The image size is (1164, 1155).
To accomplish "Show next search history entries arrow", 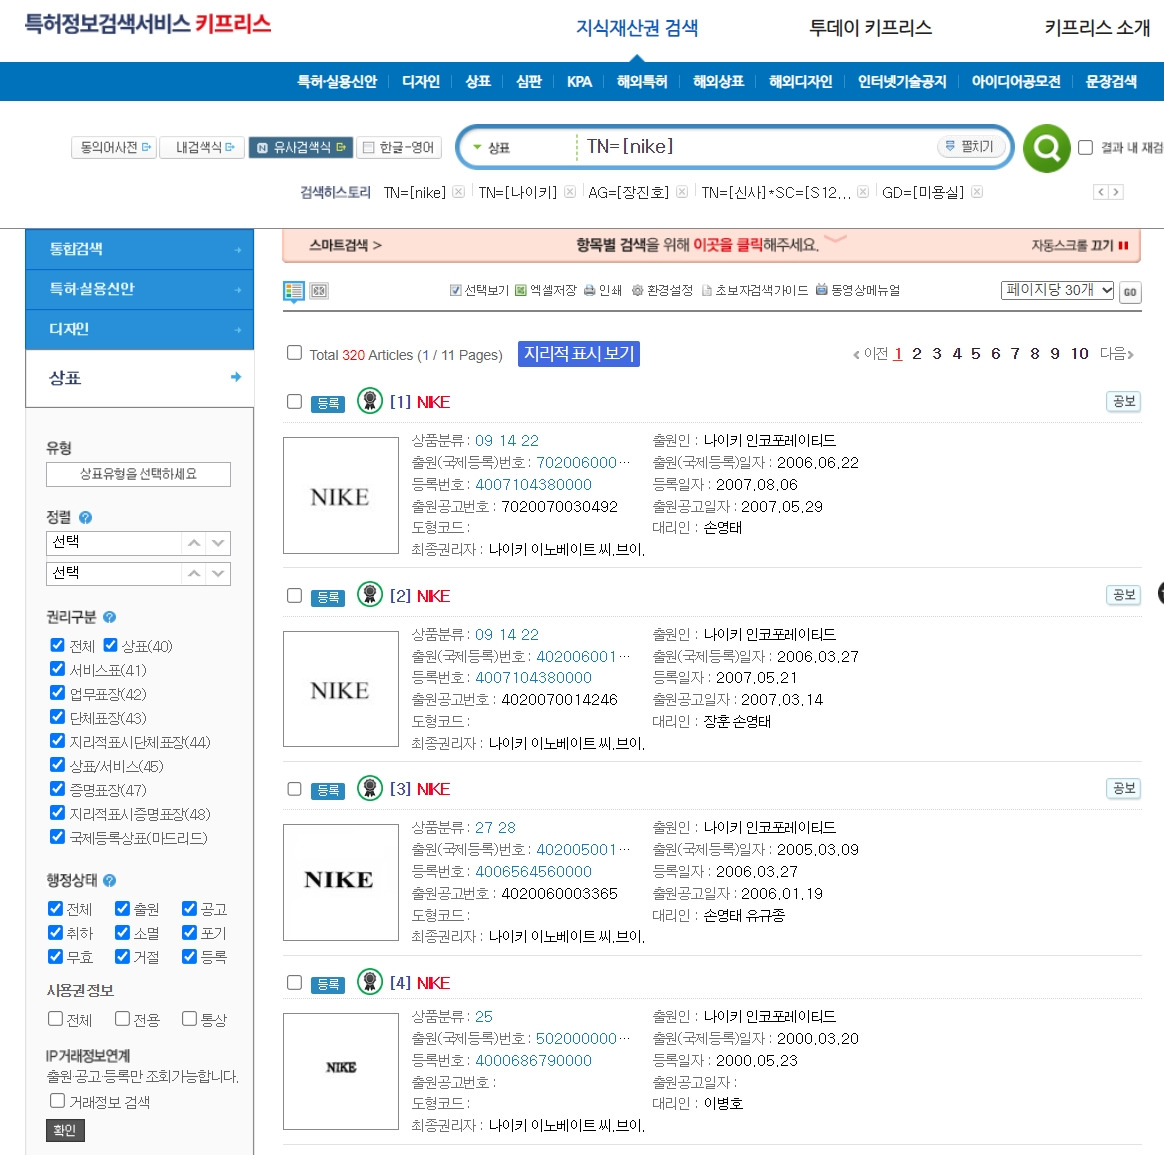I will [x=1116, y=192].
